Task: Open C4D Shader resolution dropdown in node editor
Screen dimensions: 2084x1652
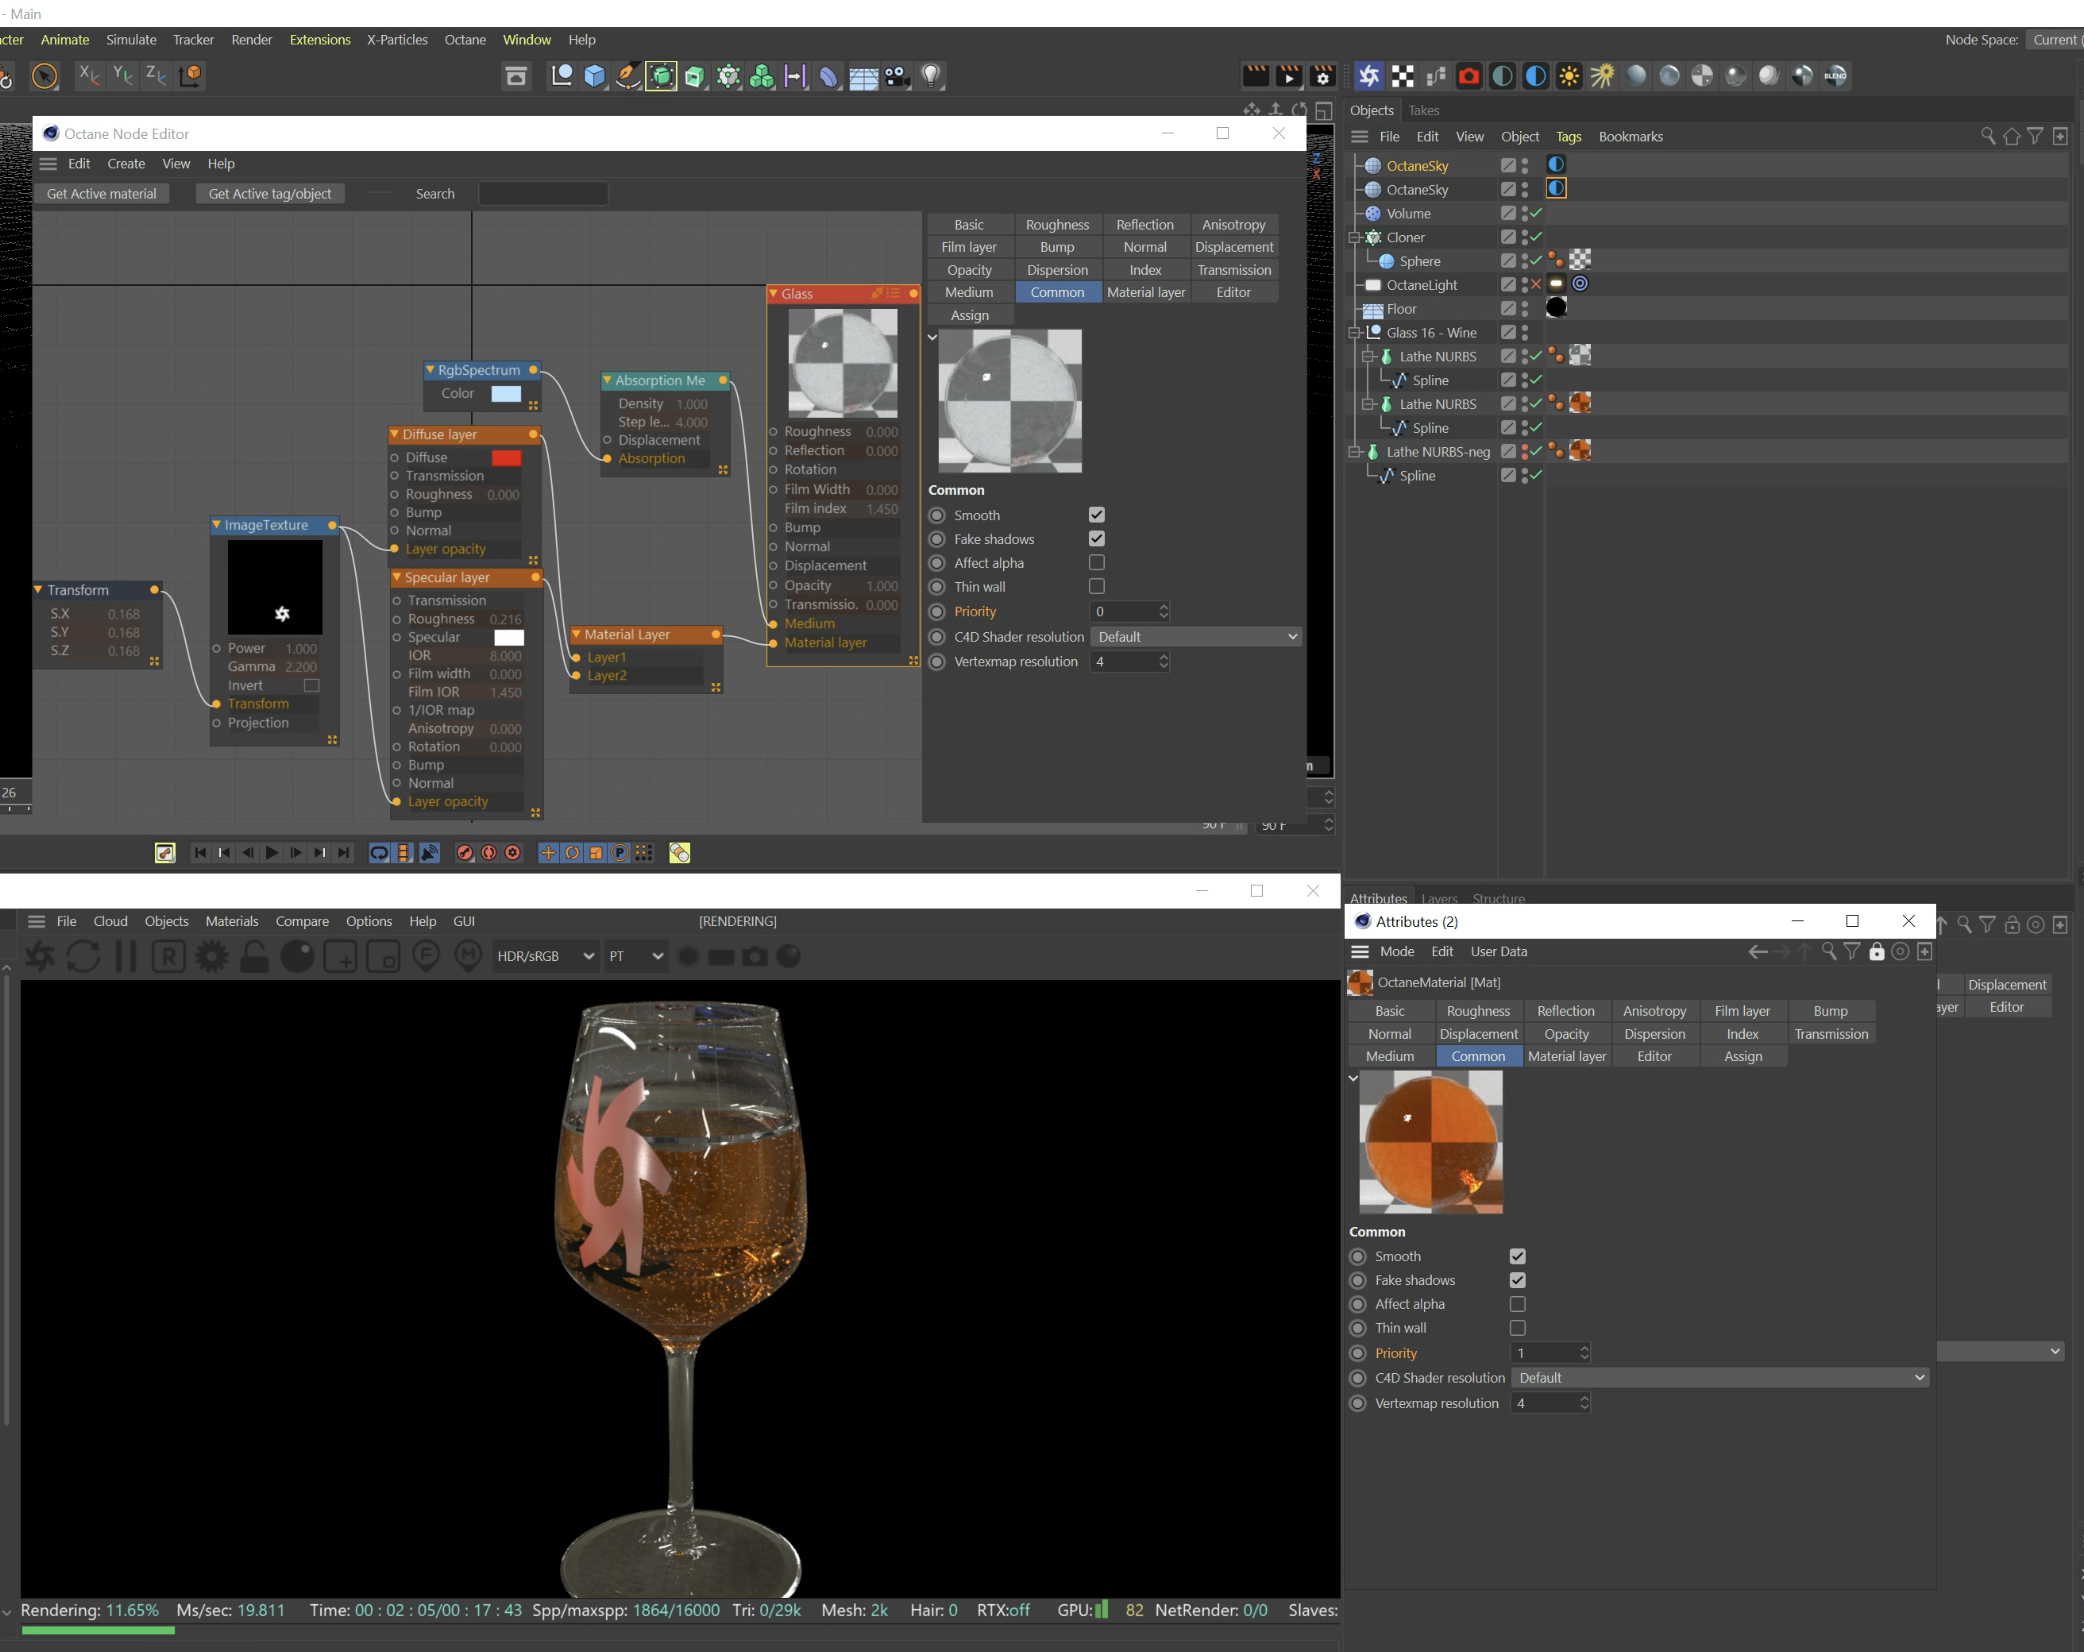Action: (x=1194, y=637)
